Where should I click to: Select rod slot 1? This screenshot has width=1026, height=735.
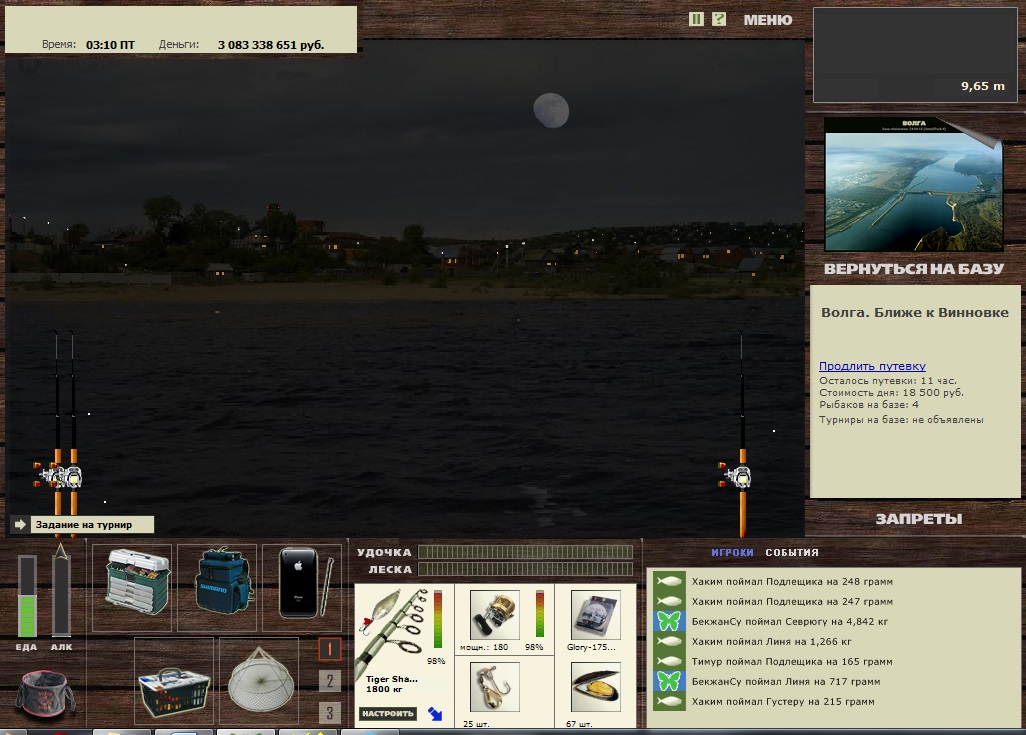[330, 649]
